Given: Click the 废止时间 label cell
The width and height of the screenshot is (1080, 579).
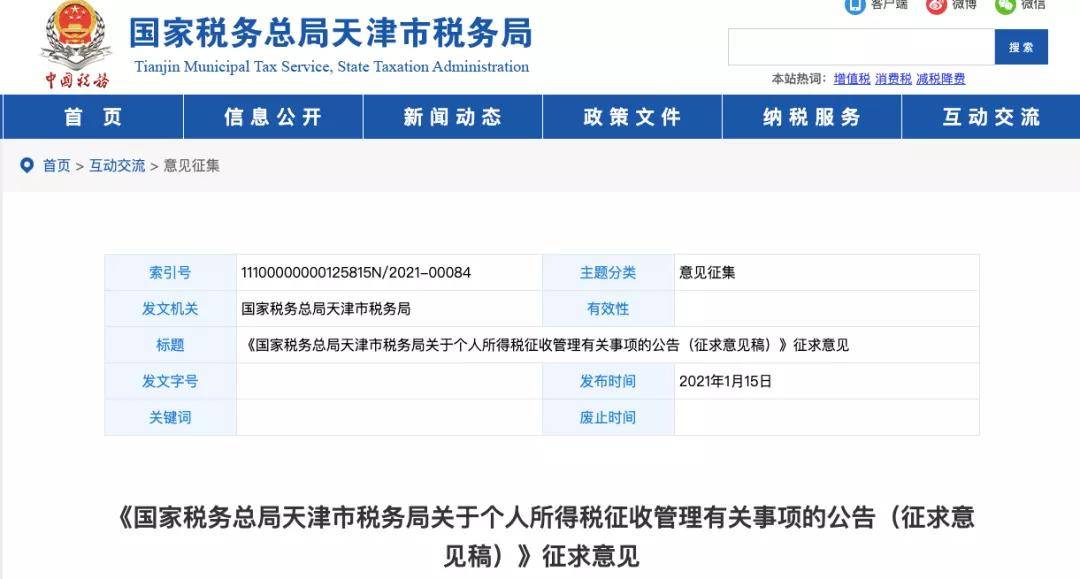Looking at the screenshot, I should pos(608,417).
